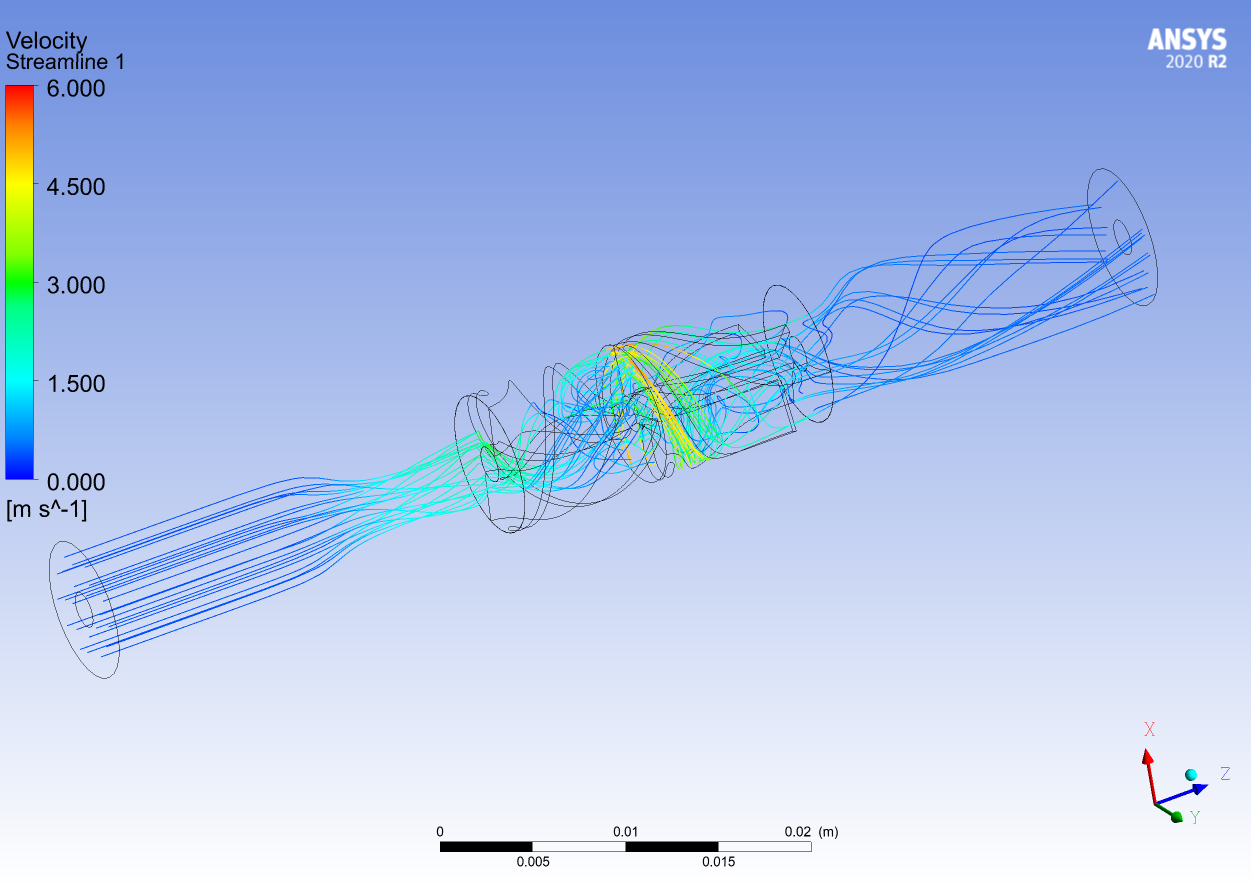Click the cyan sphere on the orientation triad
The width and height of the screenshot is (1251, 887).
pos(1191,775)
